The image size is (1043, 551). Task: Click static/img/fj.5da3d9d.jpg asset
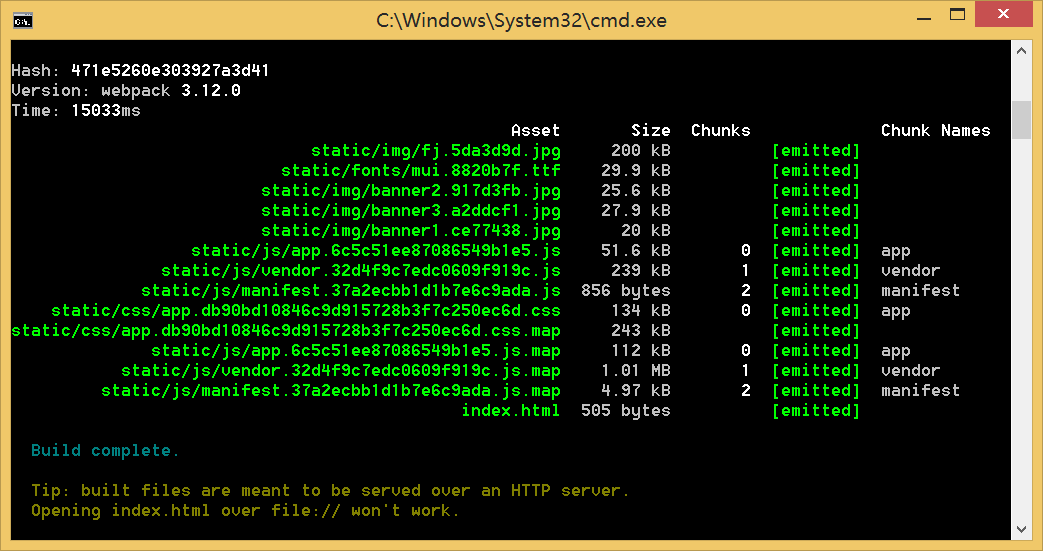(x=436, y=150)
